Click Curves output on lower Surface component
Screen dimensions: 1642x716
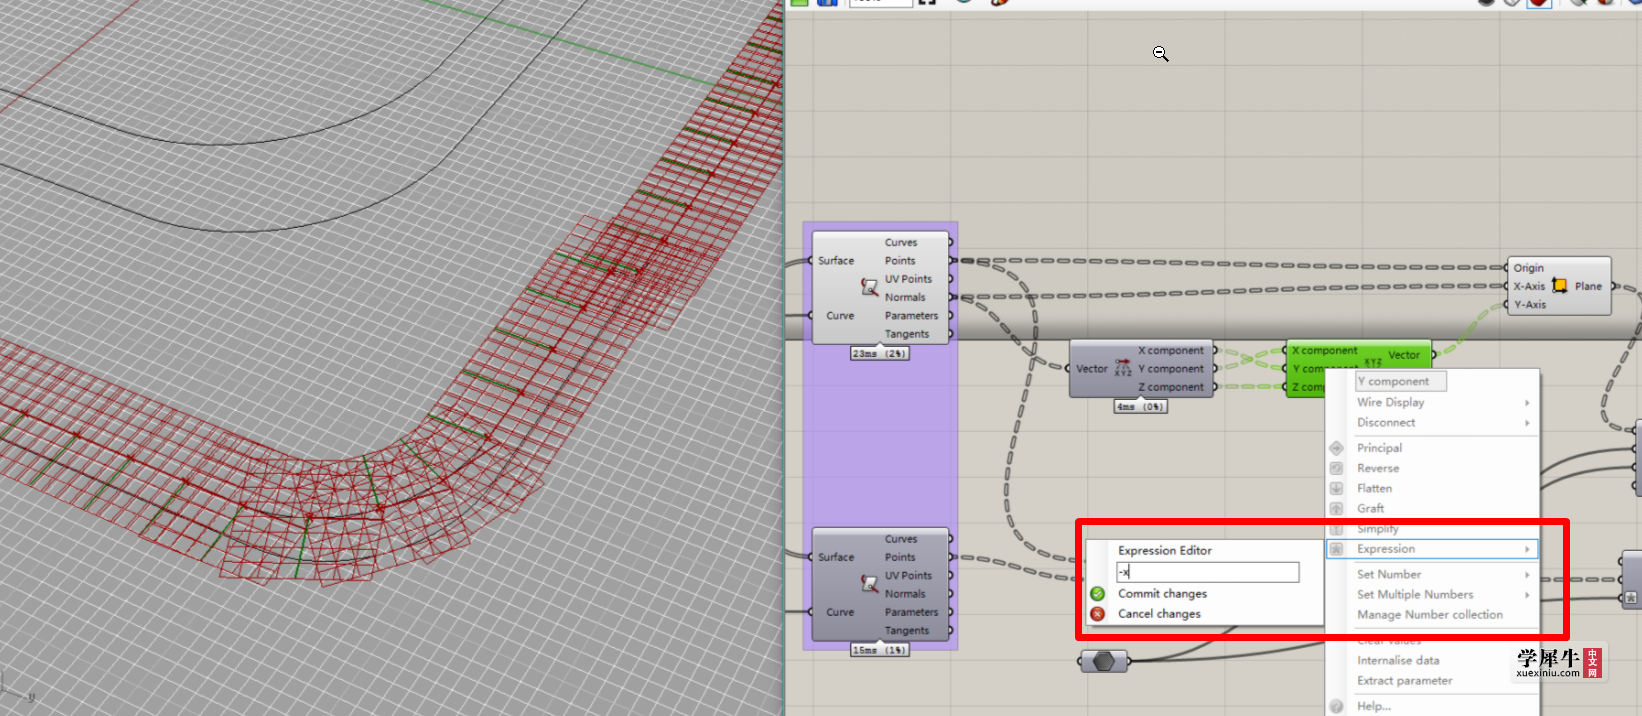pos(900,539)
